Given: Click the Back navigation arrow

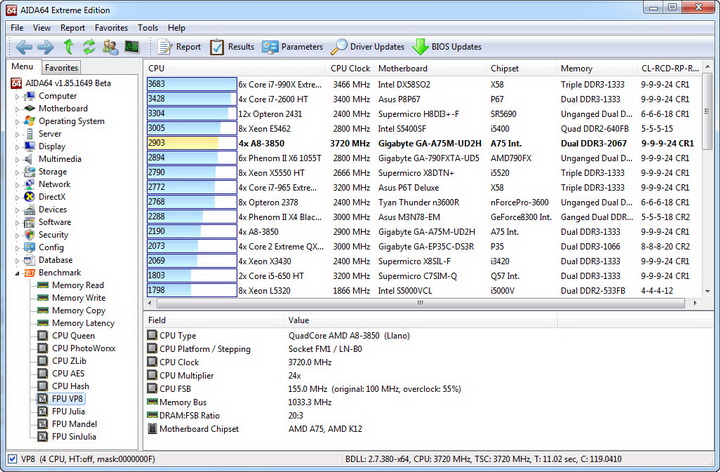Looking at the screenshot, I should tap(24, 47).
